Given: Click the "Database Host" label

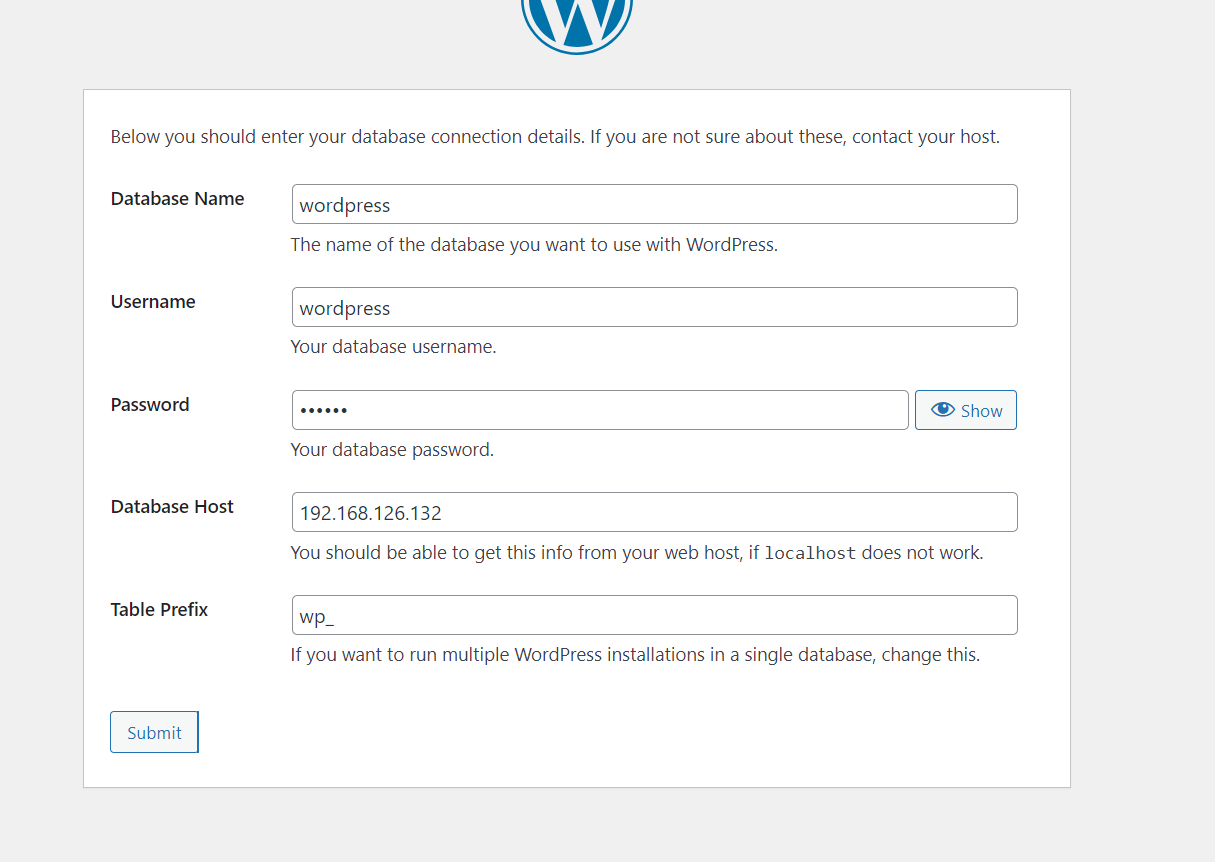Looking at the screenshot, I should tap(172, 507).
